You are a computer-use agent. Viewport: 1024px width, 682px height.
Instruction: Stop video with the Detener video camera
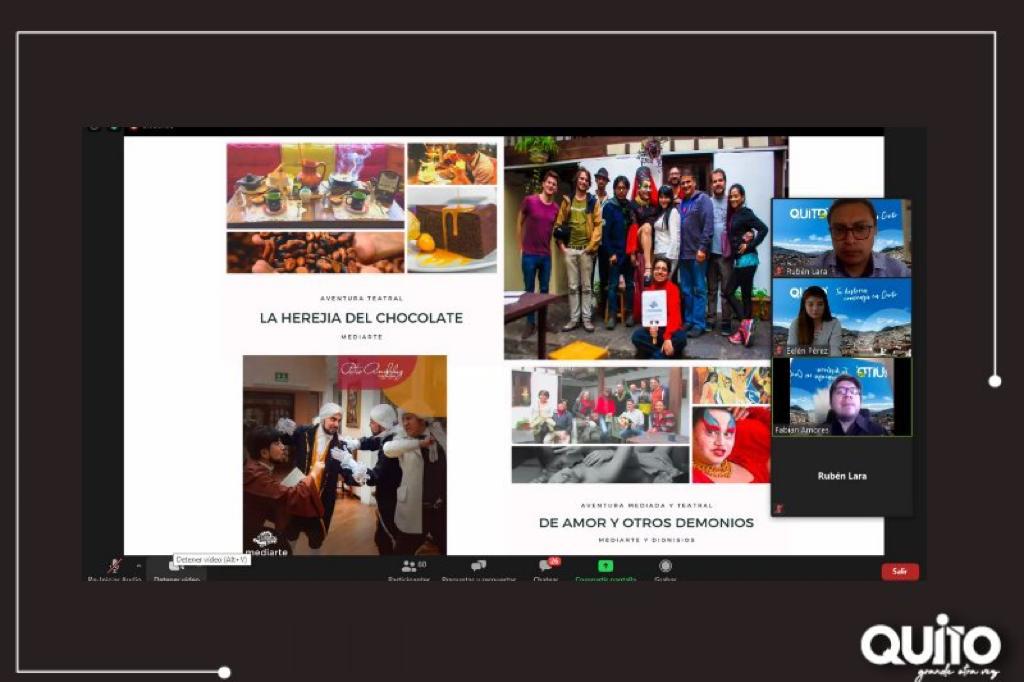(x=176, y=567)
